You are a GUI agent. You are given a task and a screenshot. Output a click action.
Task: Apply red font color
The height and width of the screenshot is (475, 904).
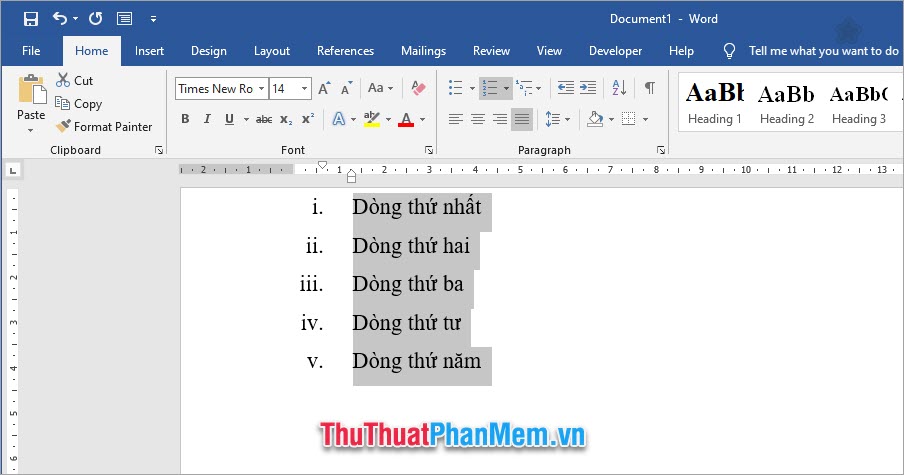(x=406, y=119)
